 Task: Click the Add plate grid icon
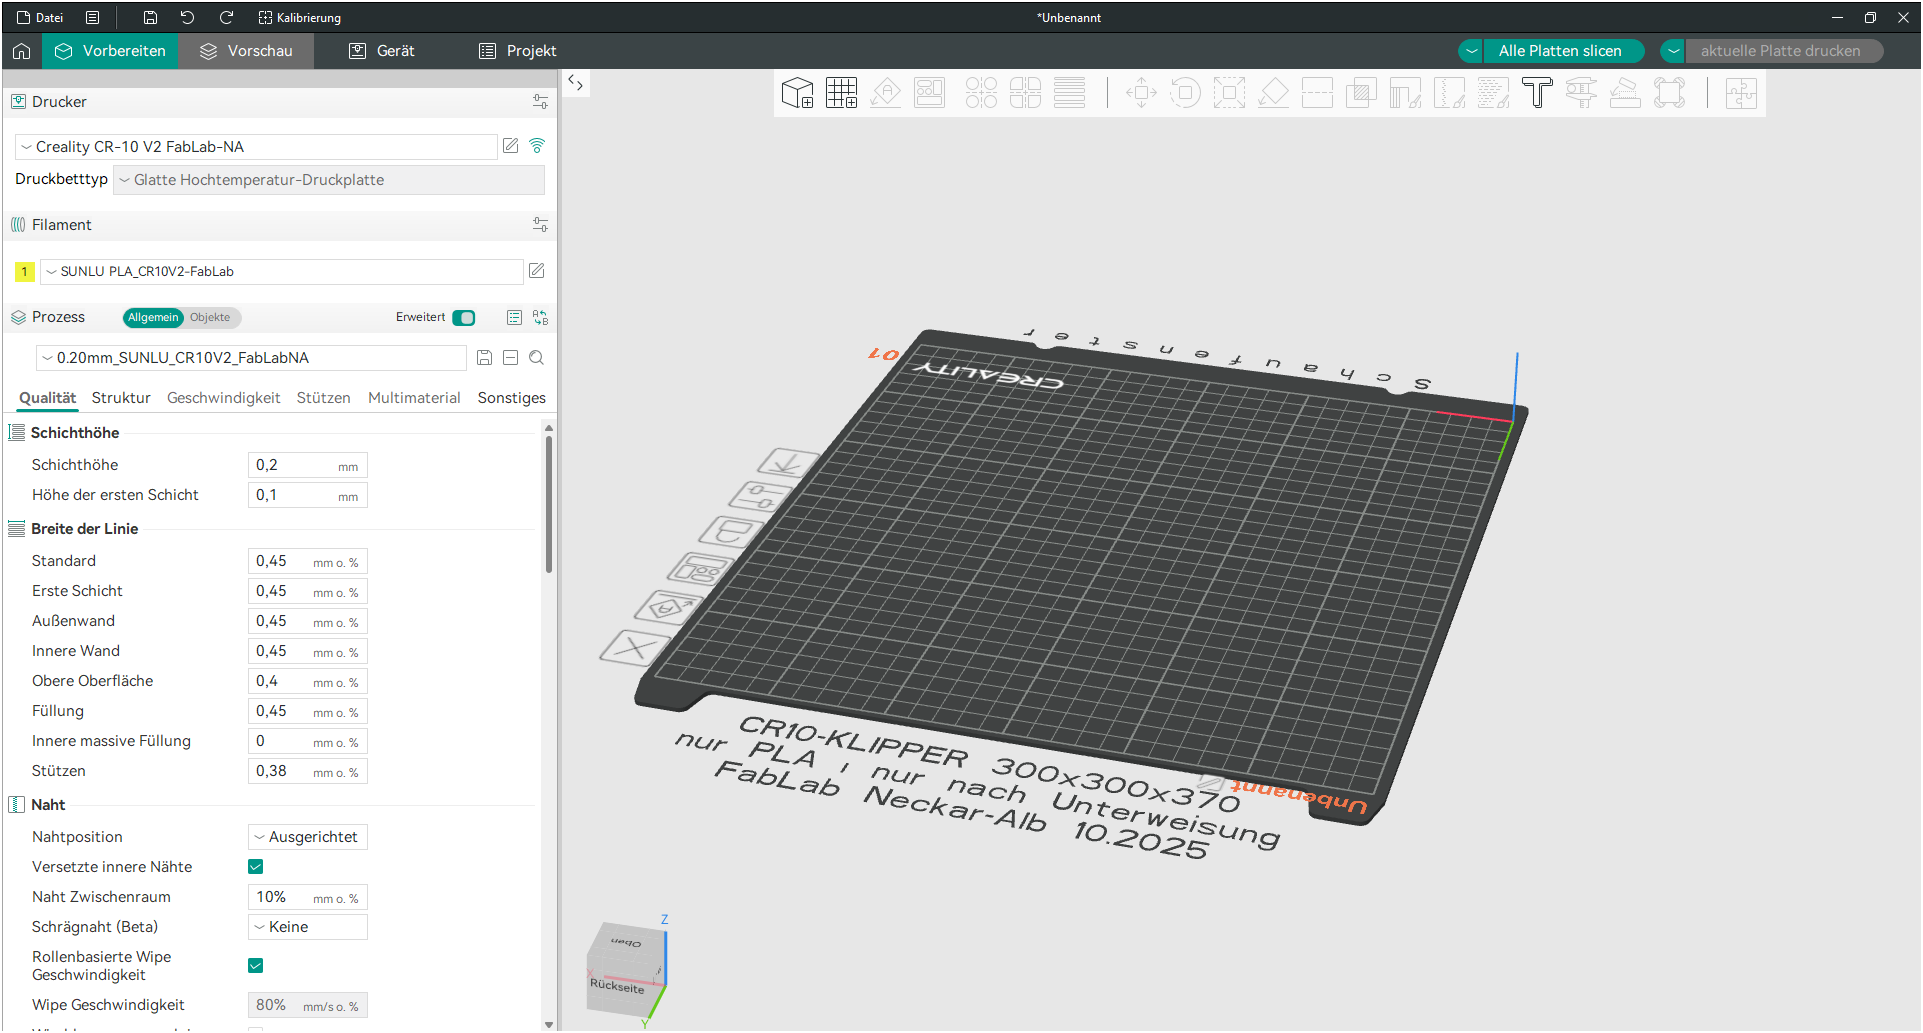coord(841,93)
